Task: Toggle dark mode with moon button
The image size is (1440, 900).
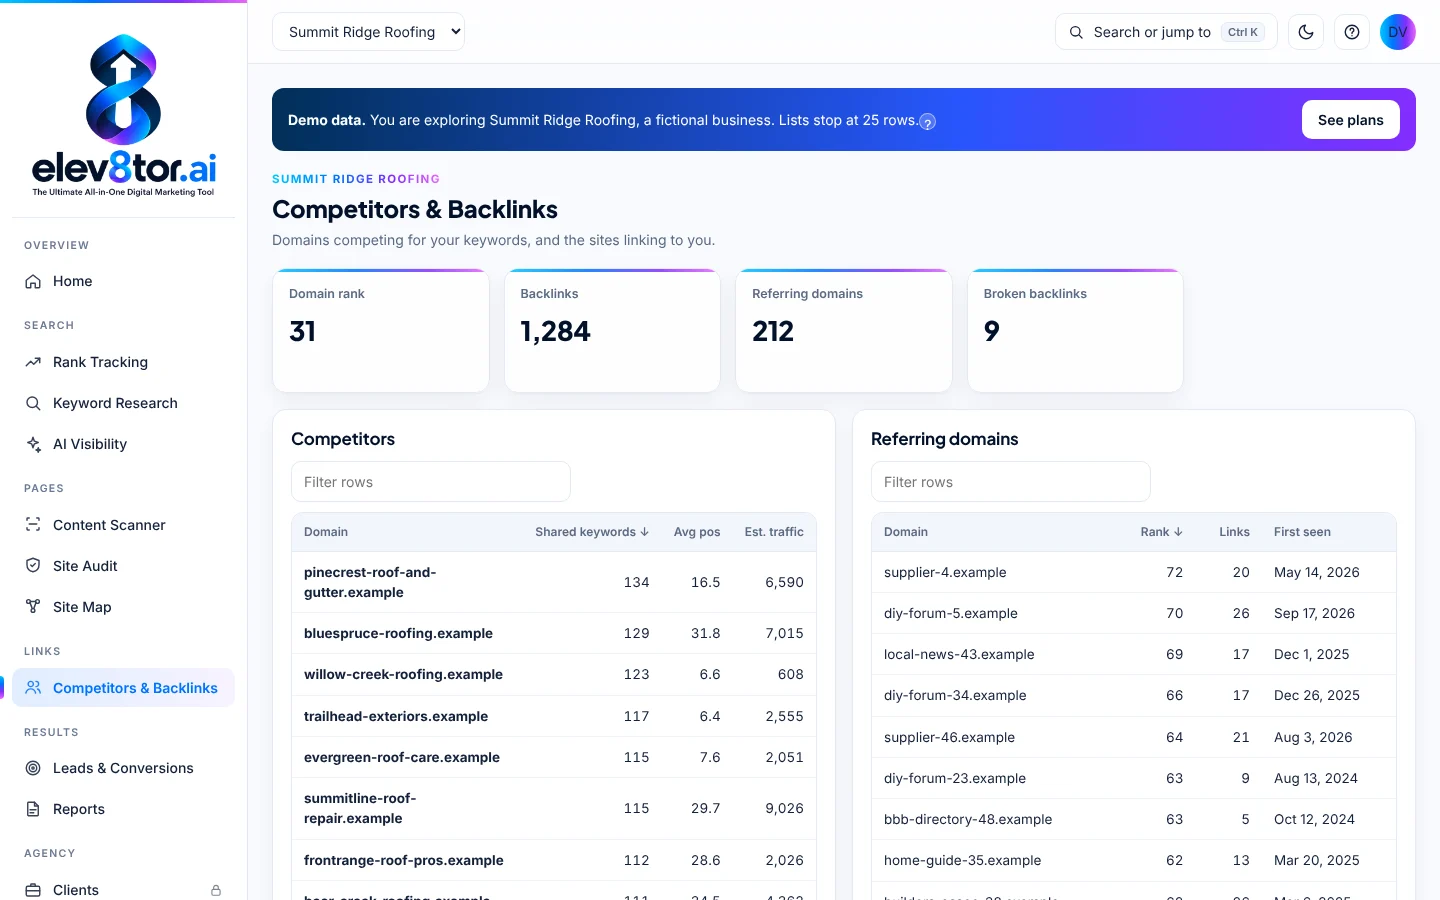Action: coord(1306,32)
